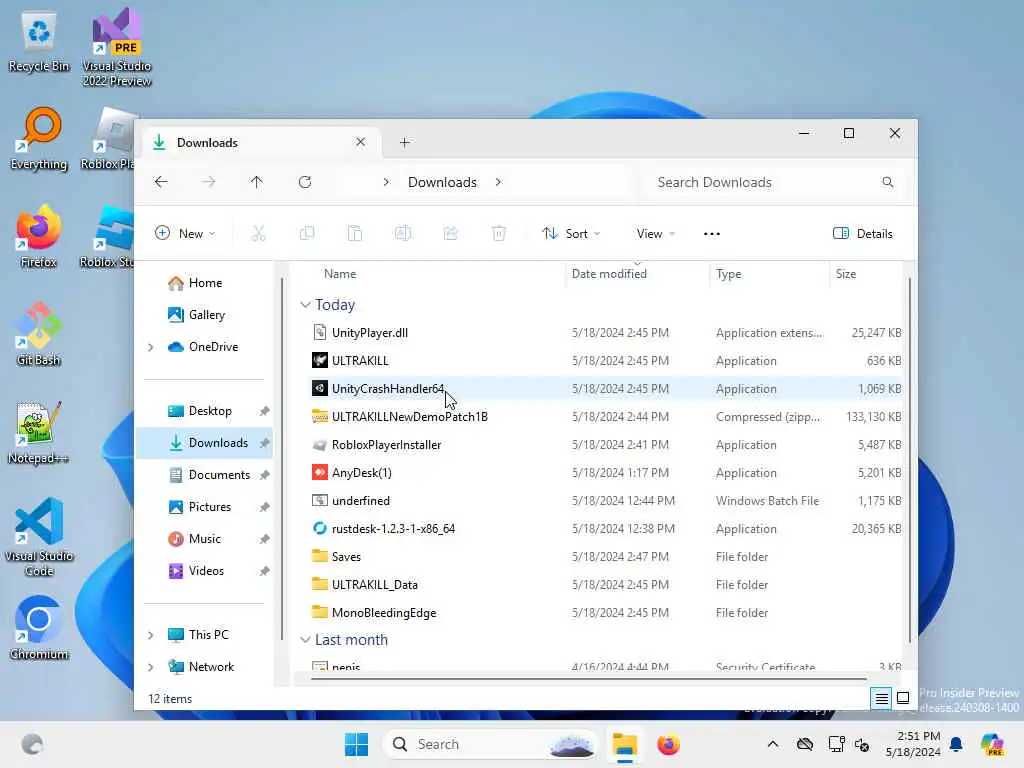Click the Downloads breadcrumb in address bar
Viewport: 1024px width, 768px height.
click(442, 182)
